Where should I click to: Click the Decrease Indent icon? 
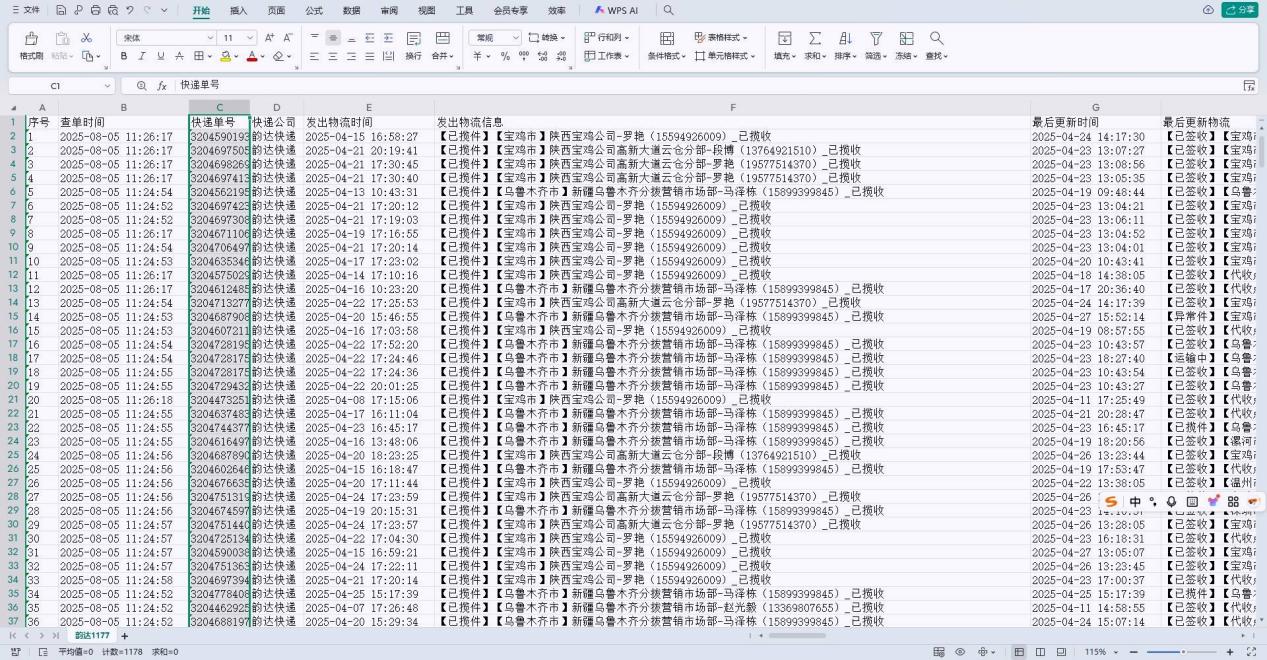click(369, 37)
